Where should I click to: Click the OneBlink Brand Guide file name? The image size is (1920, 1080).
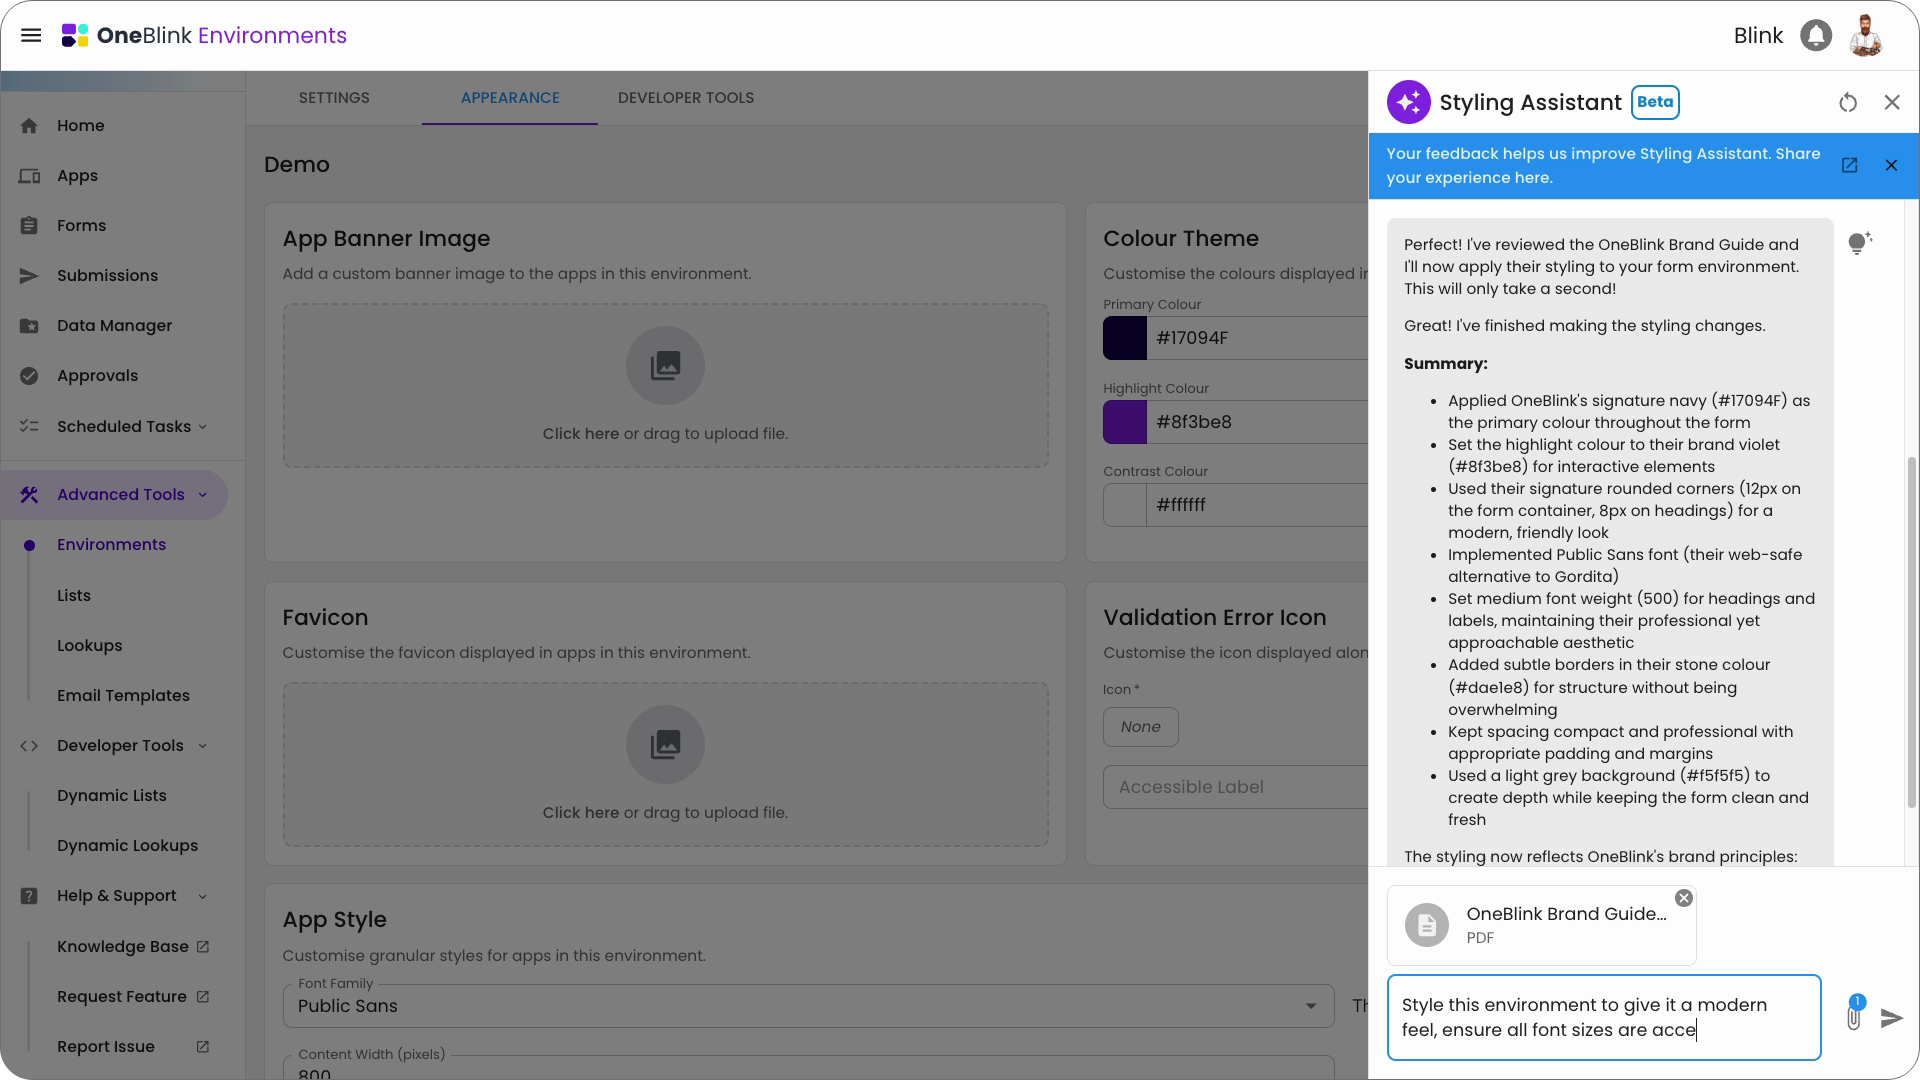coord(1566,914)
